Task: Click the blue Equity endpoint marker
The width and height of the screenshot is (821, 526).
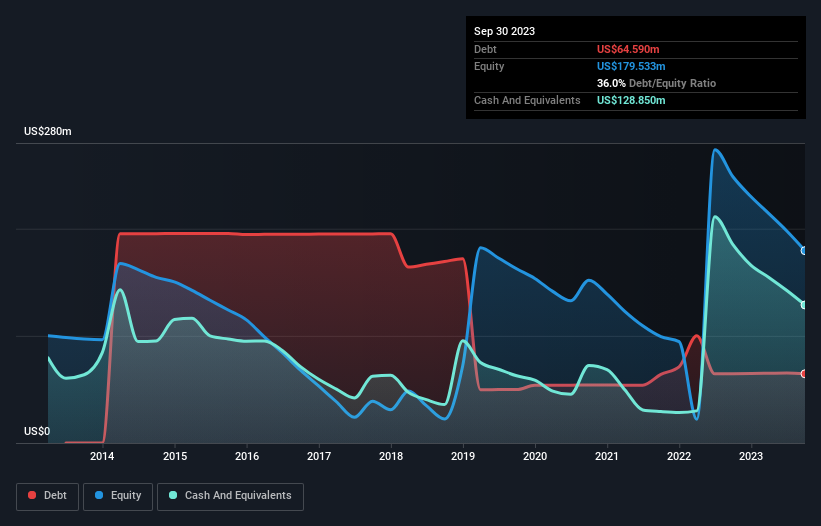Action: pyautogui.click(x=804, y=251)
